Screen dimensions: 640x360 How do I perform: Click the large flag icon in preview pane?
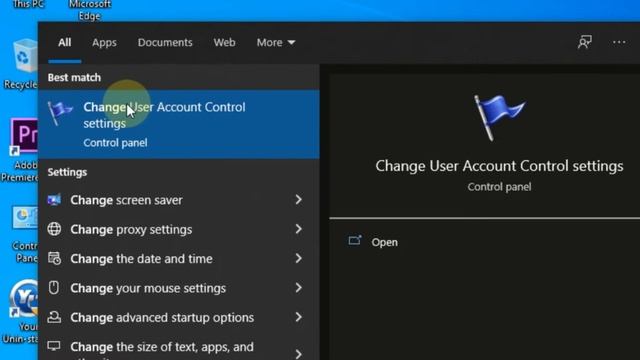(x=499, y=118)
